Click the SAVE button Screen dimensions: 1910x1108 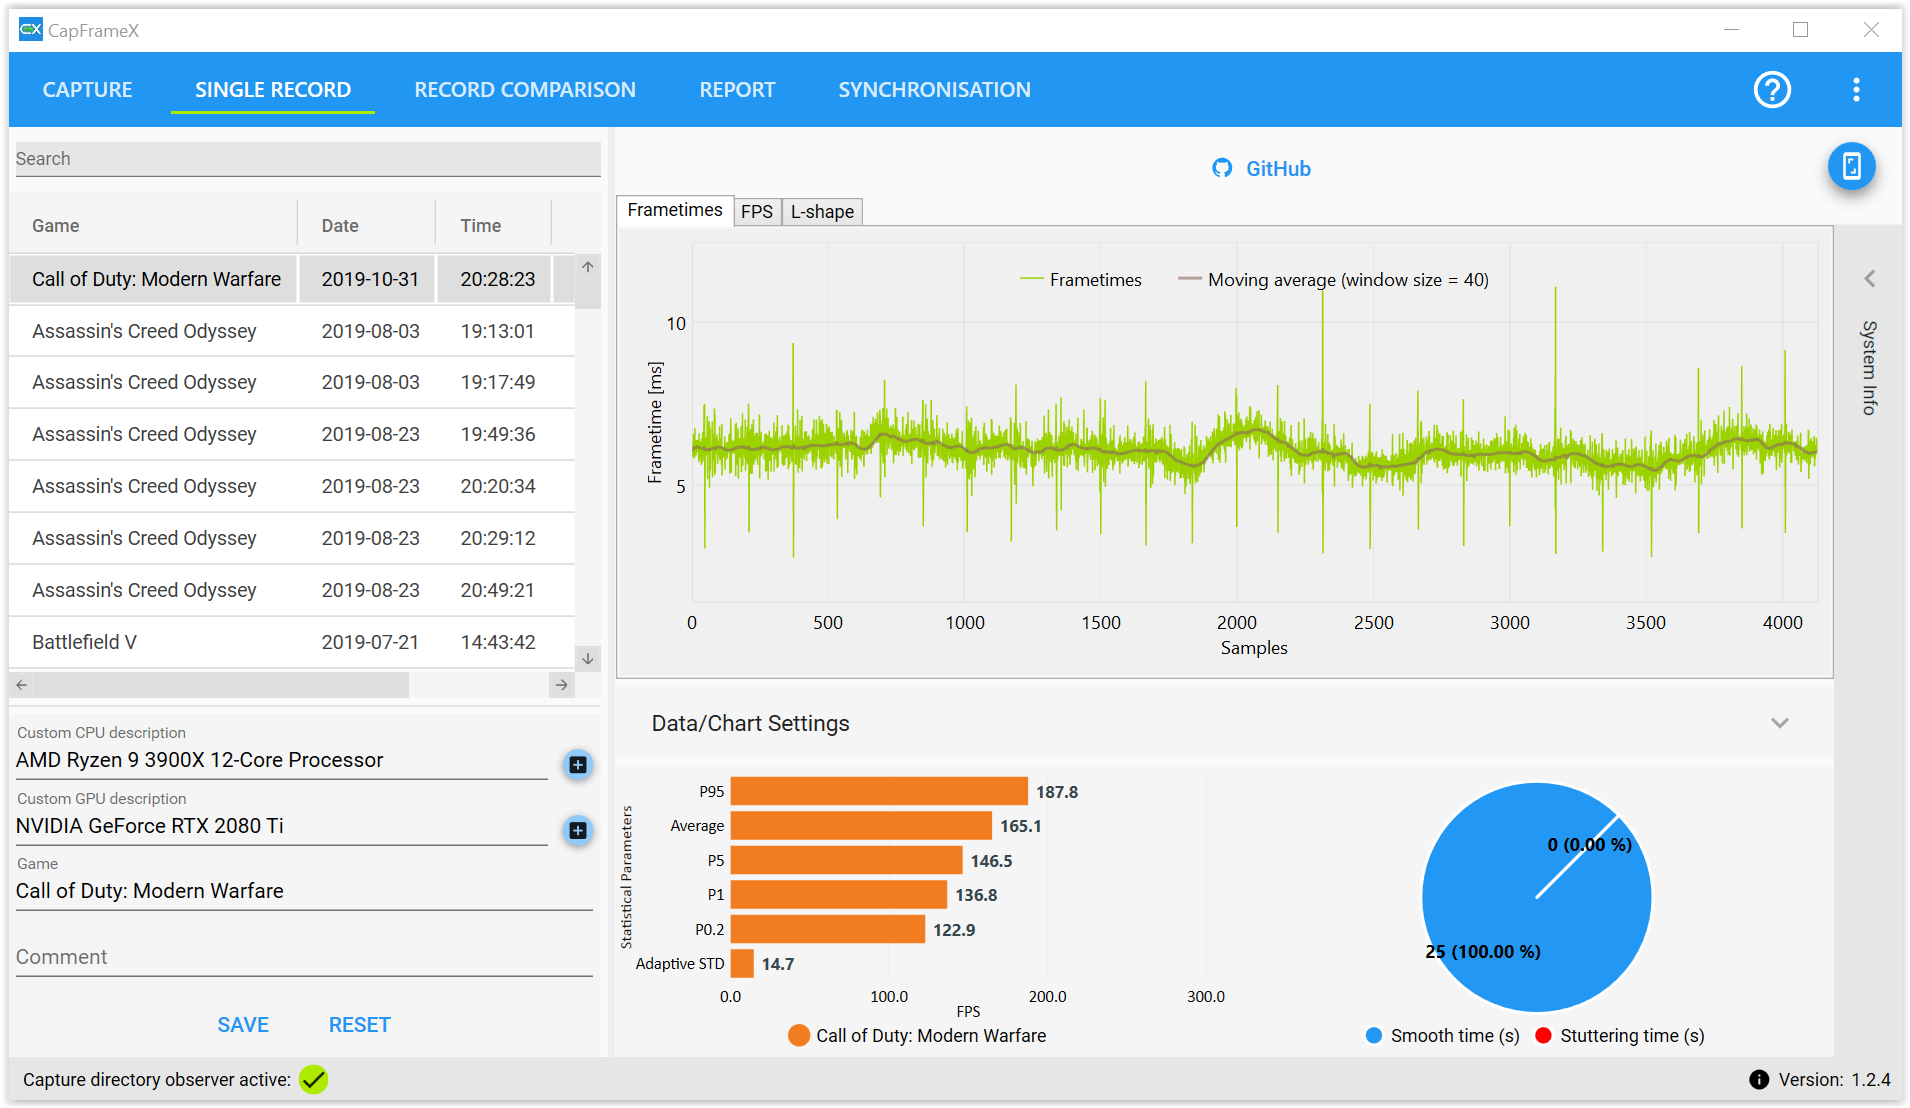[x=243, y=1025]
